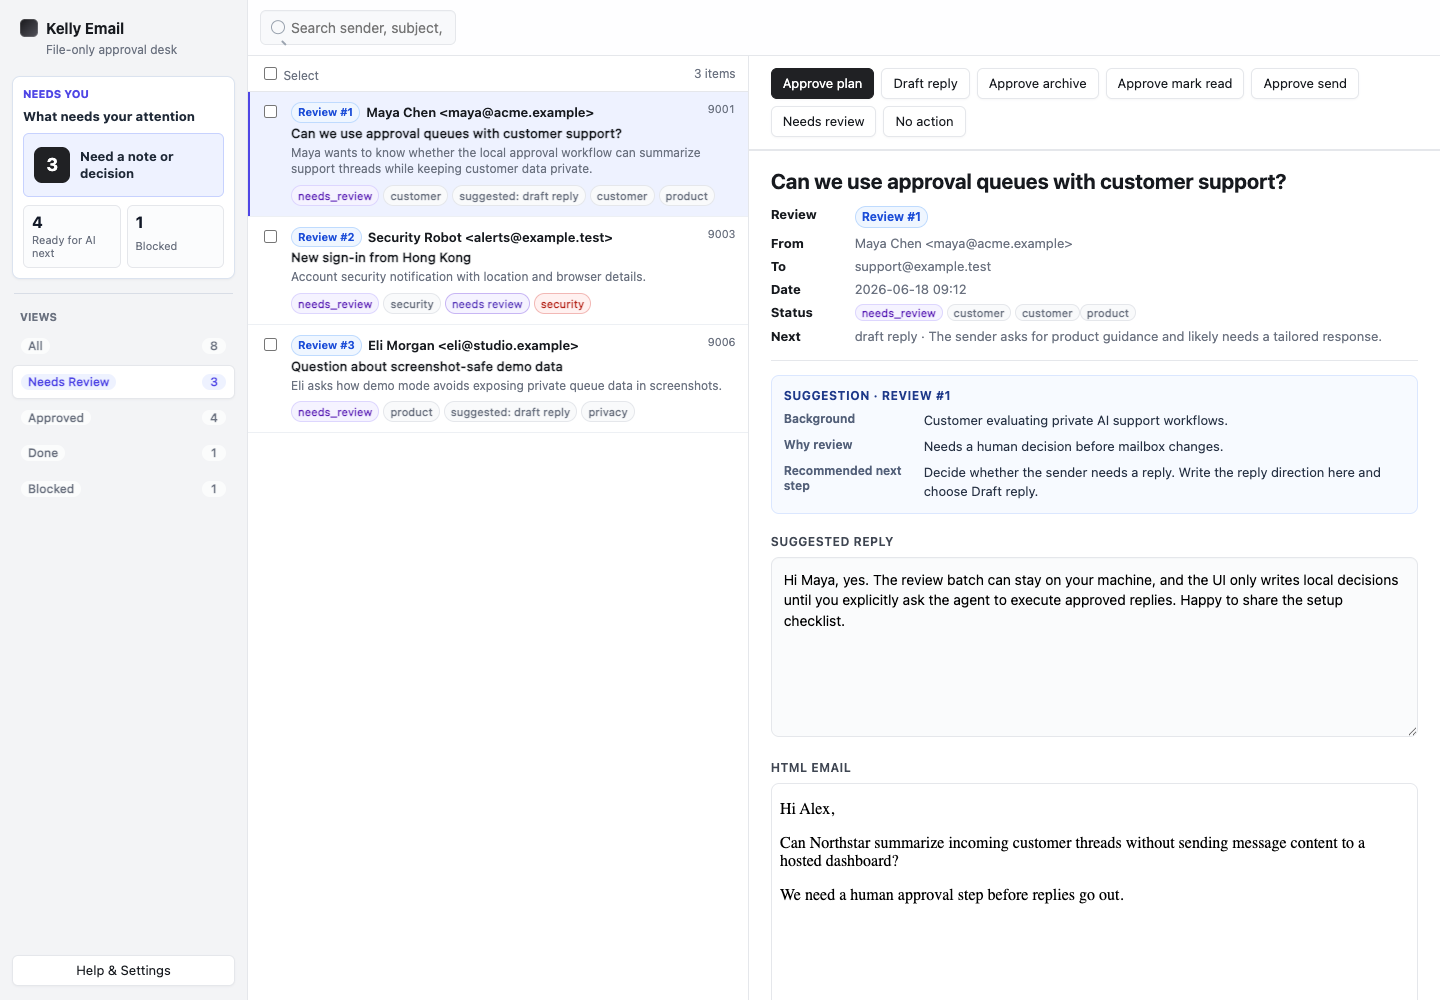Open the Blocked count card
The width and height of the screenshot is (1440, 1000).
[176, 236]
